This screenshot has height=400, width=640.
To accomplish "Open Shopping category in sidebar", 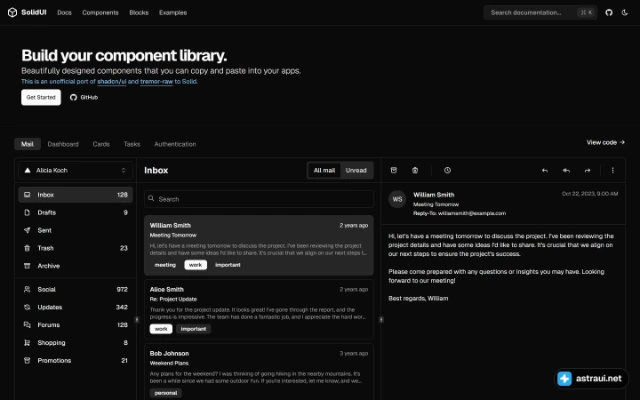I will [75, 342].
